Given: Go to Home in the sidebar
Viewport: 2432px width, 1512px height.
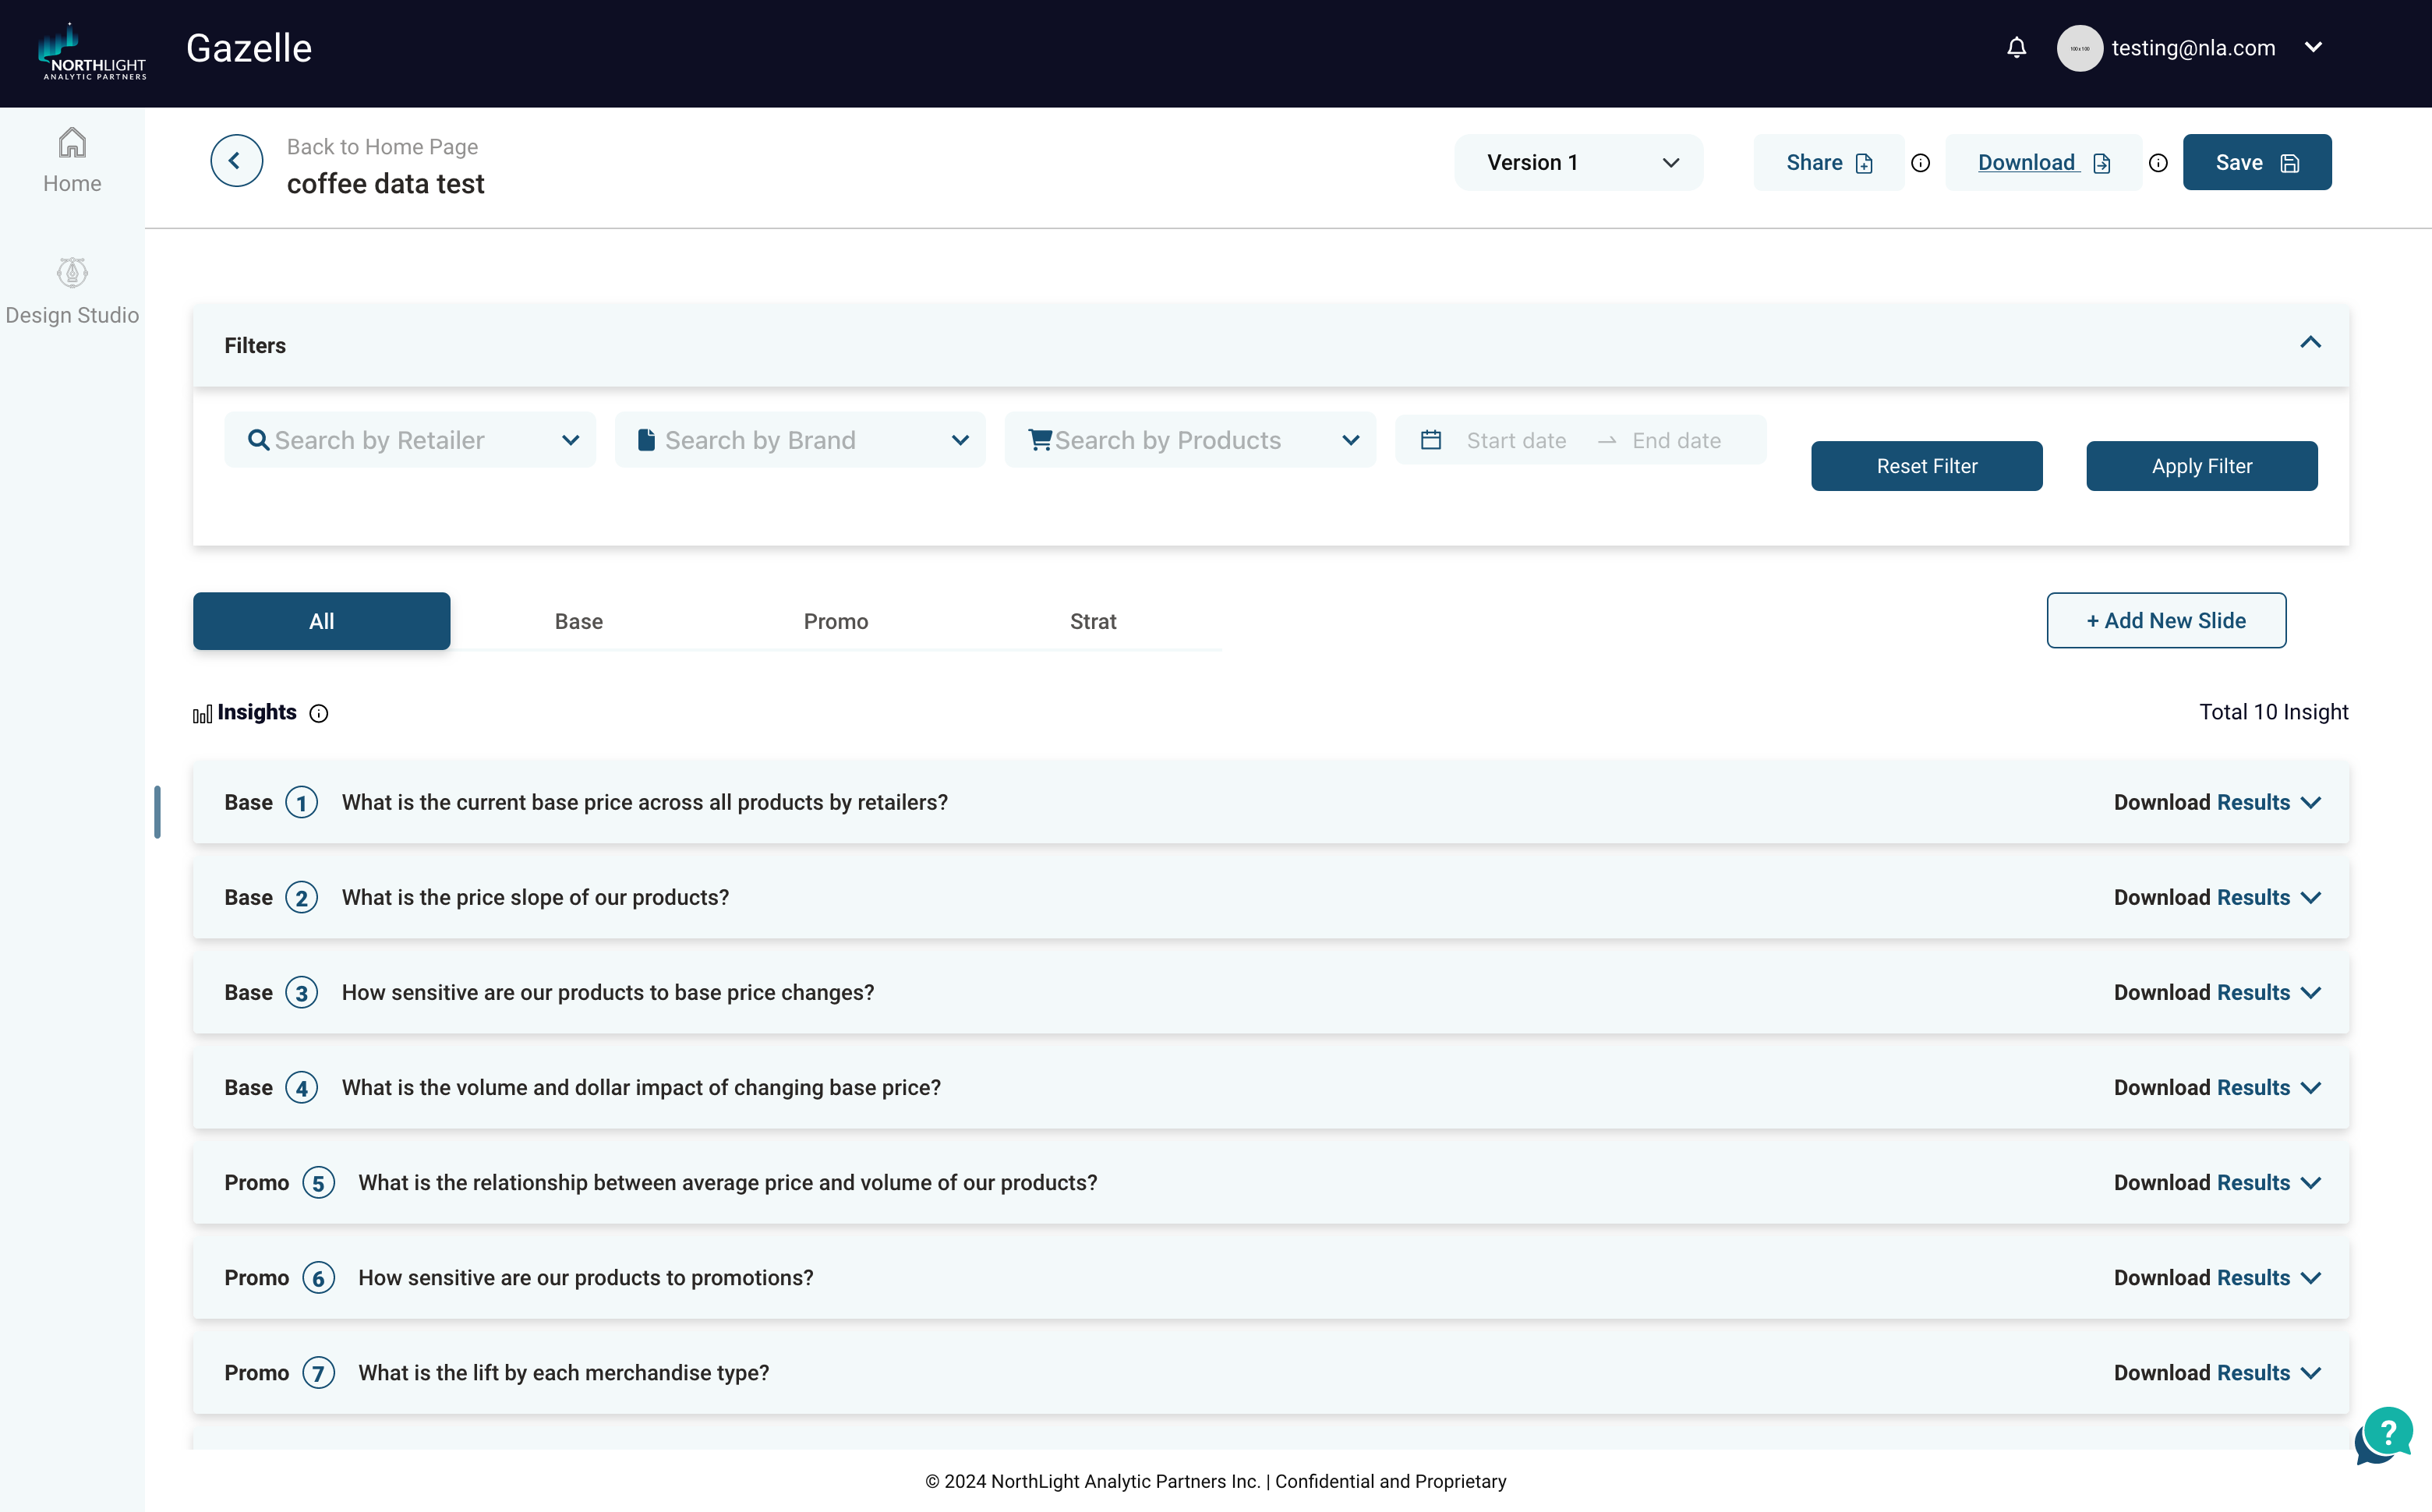Looking at the screenshot, I should (72, 160).
